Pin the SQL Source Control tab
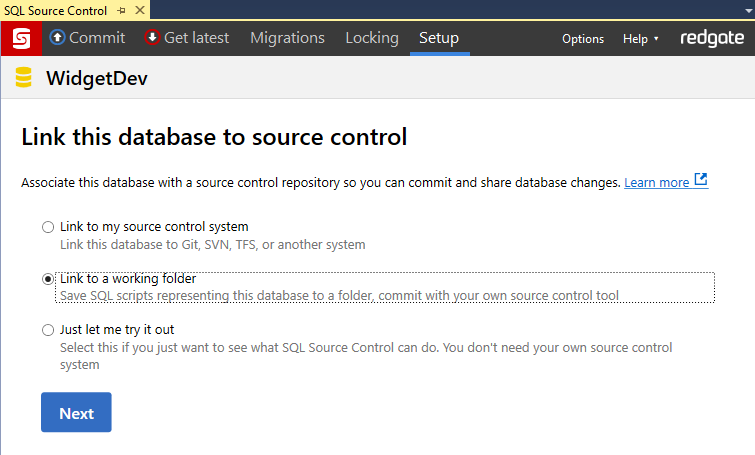755x455 pixels. (122, 9)
